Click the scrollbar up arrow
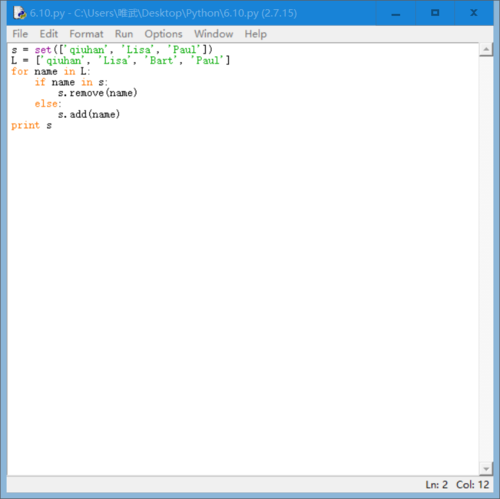500x499 pixels. [486, 49]
